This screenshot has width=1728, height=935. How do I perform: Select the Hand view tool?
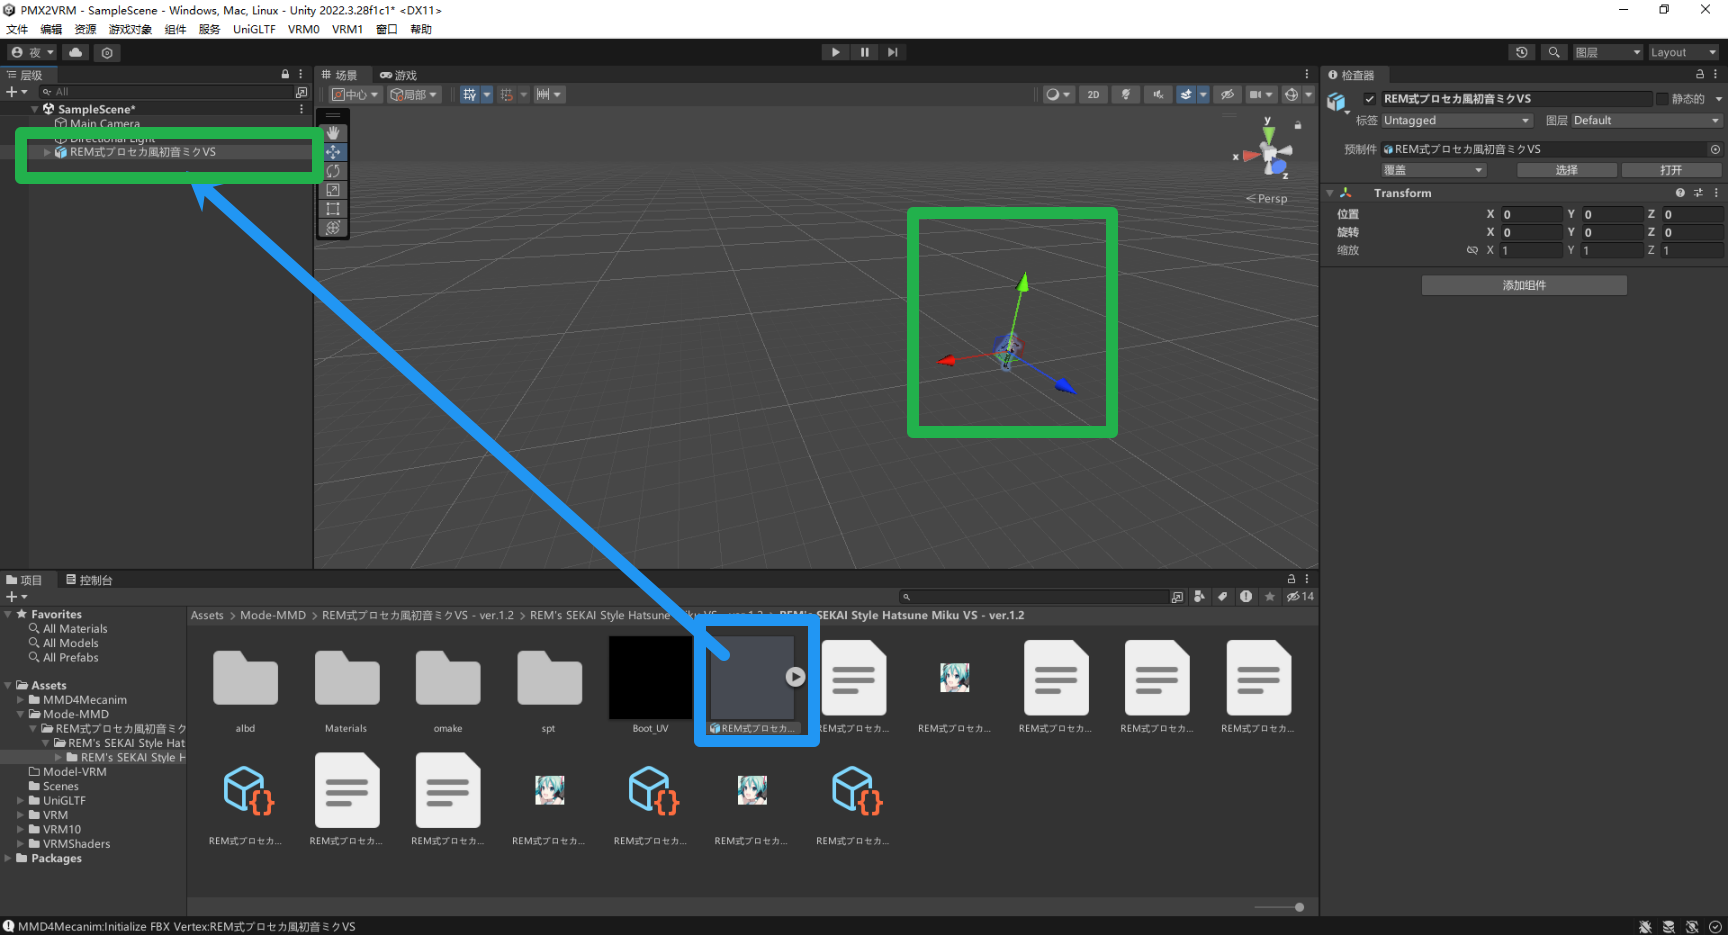[333, 133]
